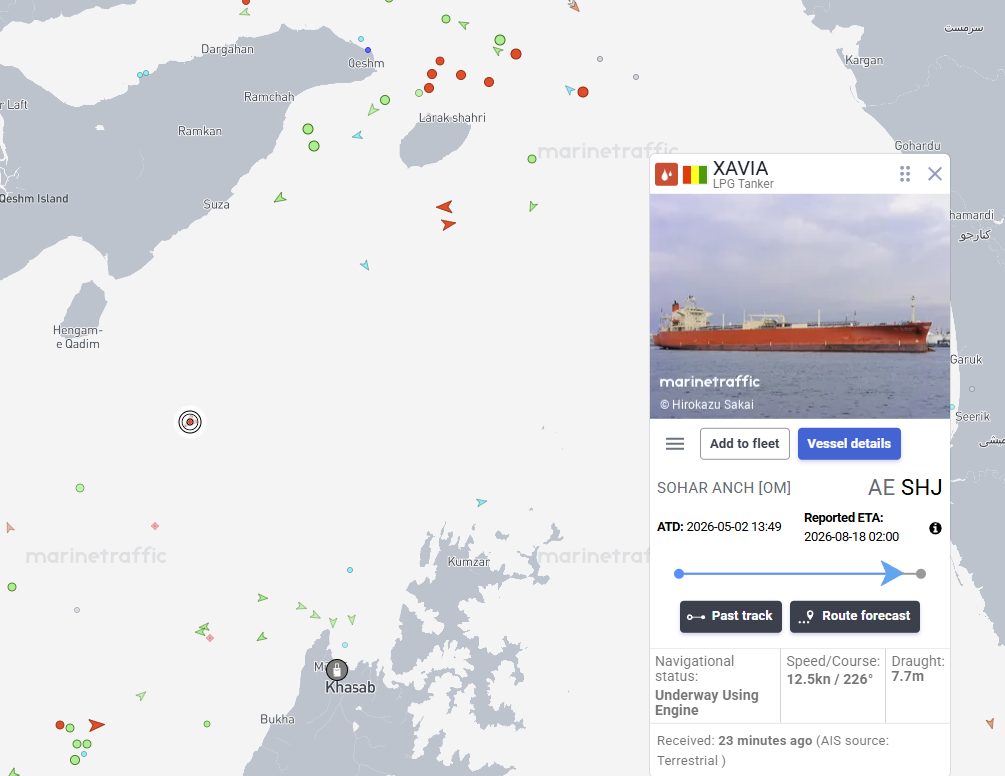Viewport: 1005px width, 776px height.
Task: Click the Bukha map label
Action: pyautogui.click(x=278, y=719)
